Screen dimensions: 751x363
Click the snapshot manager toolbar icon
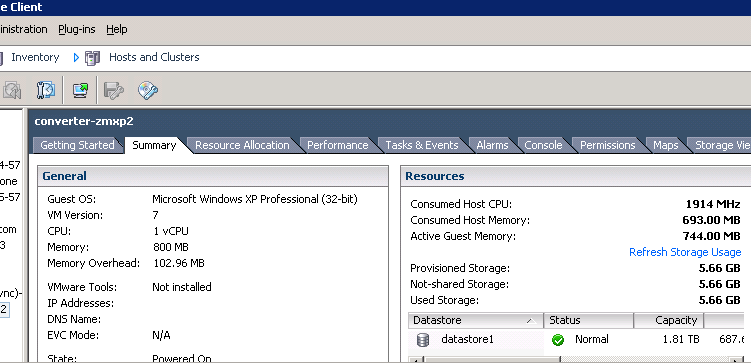(x=46, y=90)
